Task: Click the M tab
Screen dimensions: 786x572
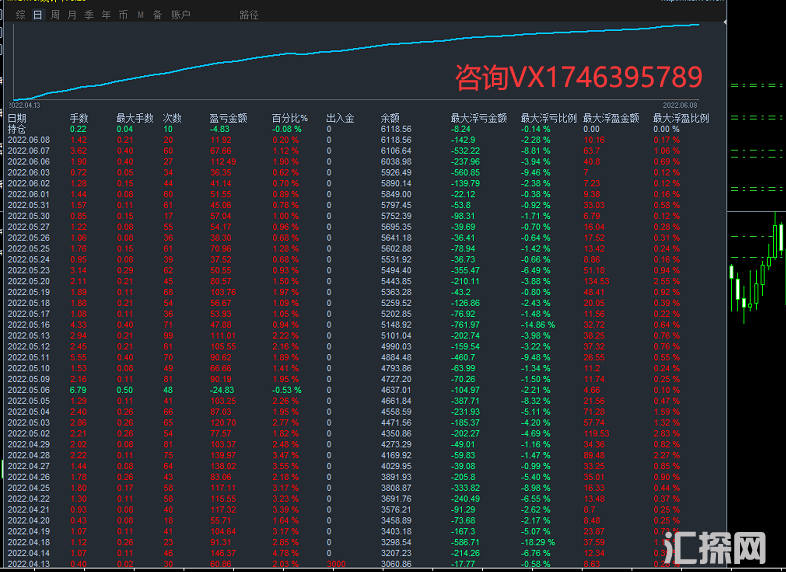Action: (140, 15)
